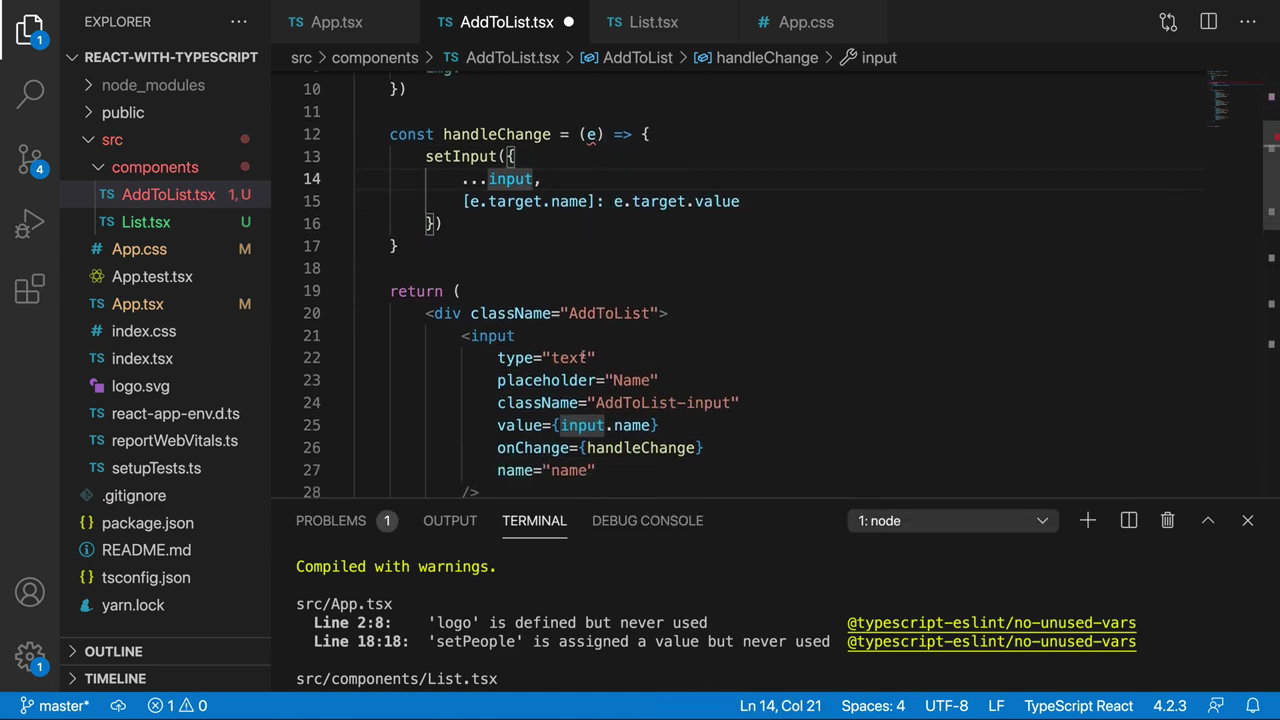
Task: Open the DEBUG CONSOLE panel tab
Action: click(x=647, y=520)
